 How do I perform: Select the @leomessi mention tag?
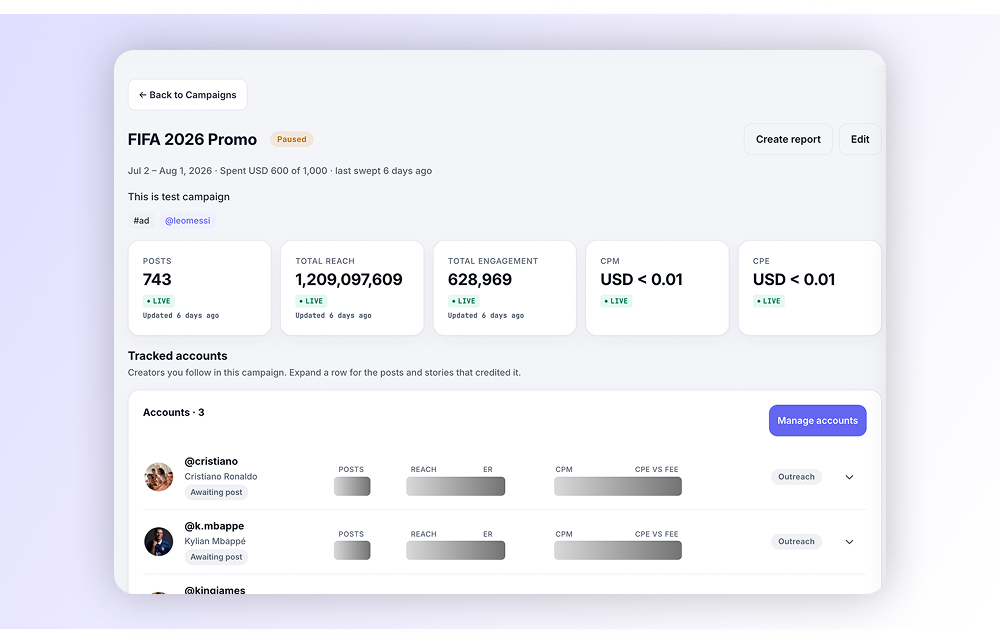click(188, 221)
